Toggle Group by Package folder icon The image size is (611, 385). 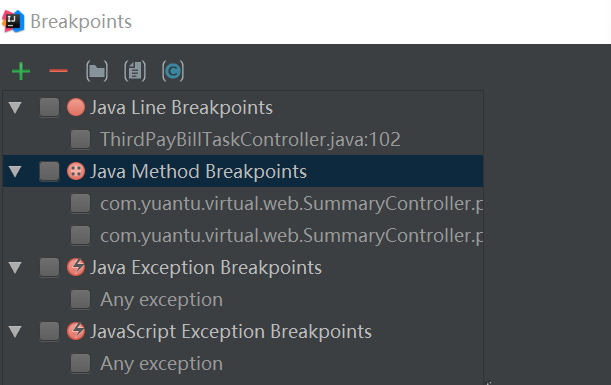(97, 71)
